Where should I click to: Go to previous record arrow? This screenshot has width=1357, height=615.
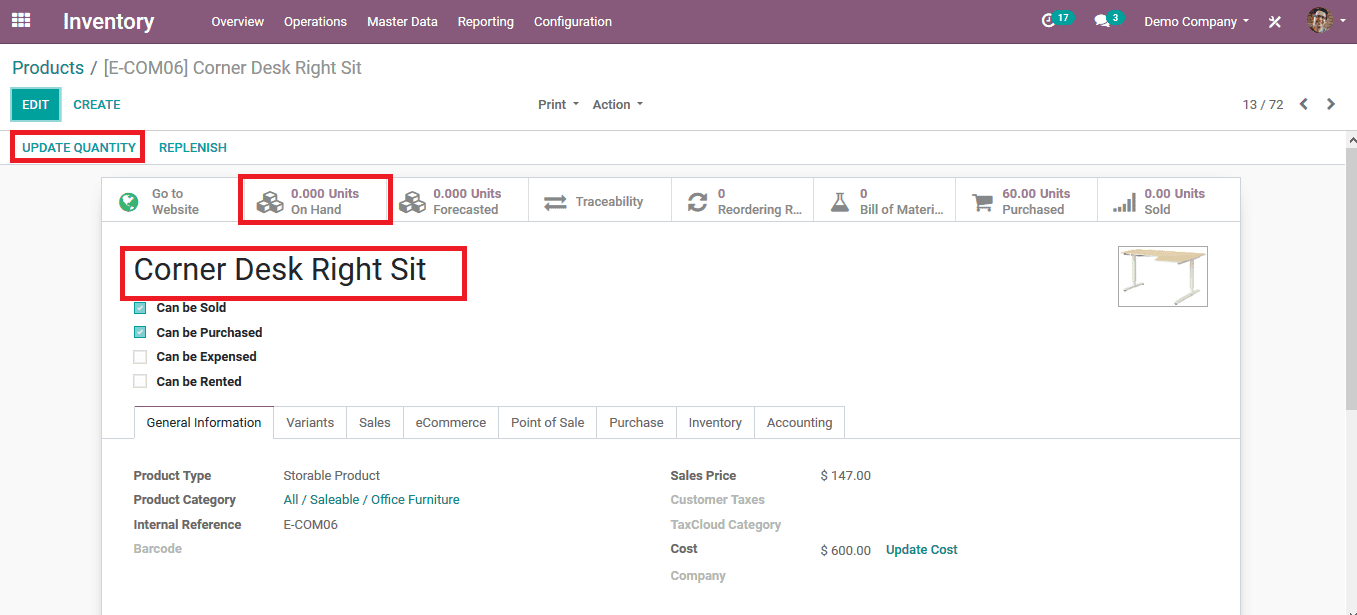coord(1304,104)
